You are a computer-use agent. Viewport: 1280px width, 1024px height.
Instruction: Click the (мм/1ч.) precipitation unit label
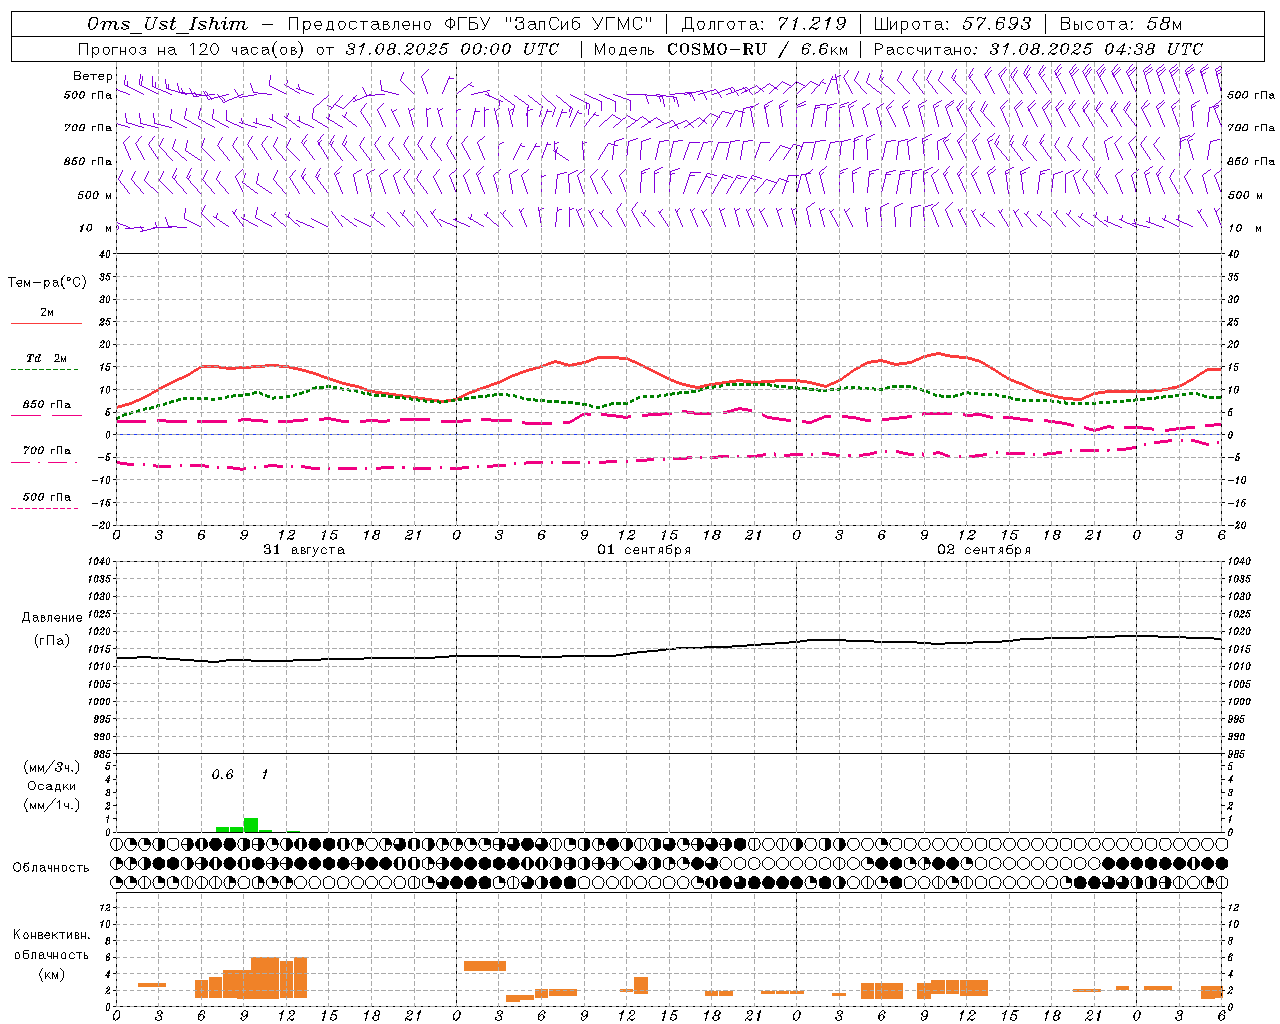(52, 805)
